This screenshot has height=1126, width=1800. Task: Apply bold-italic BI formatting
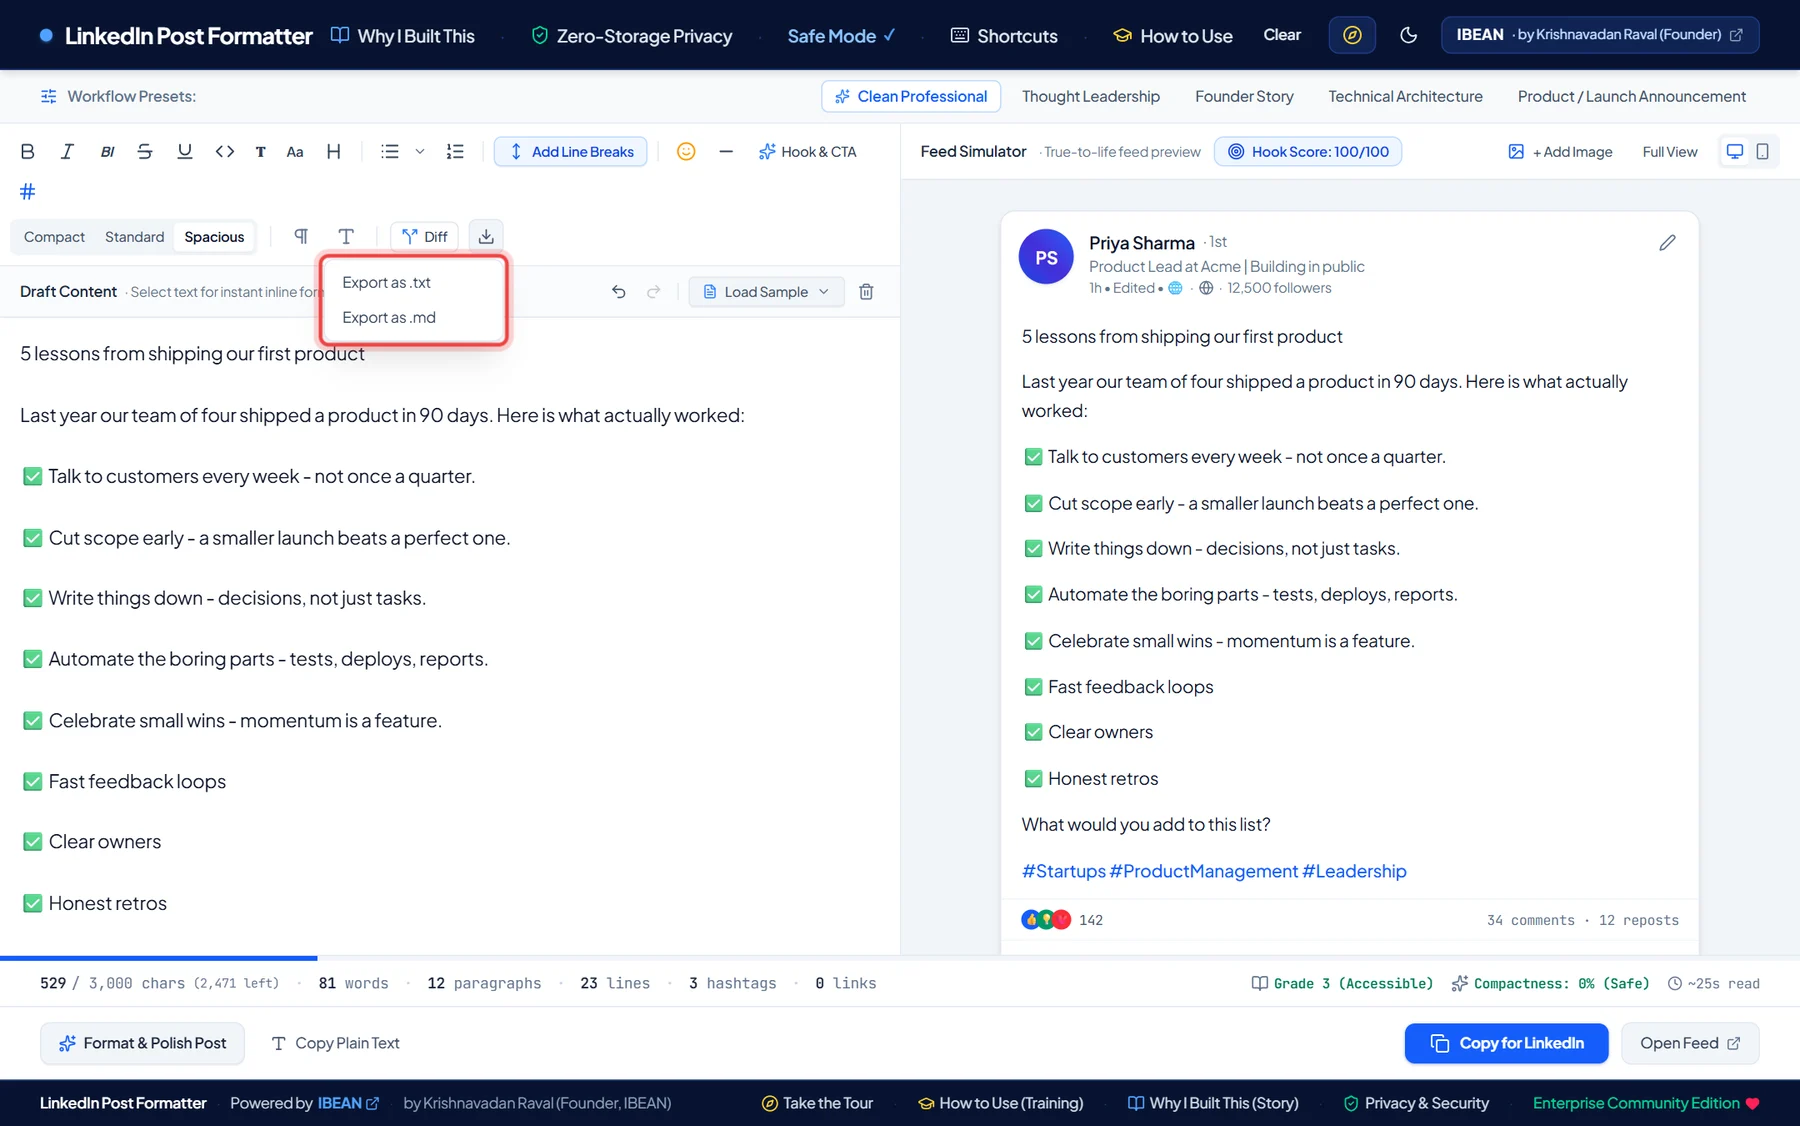(x=107, y=152)
